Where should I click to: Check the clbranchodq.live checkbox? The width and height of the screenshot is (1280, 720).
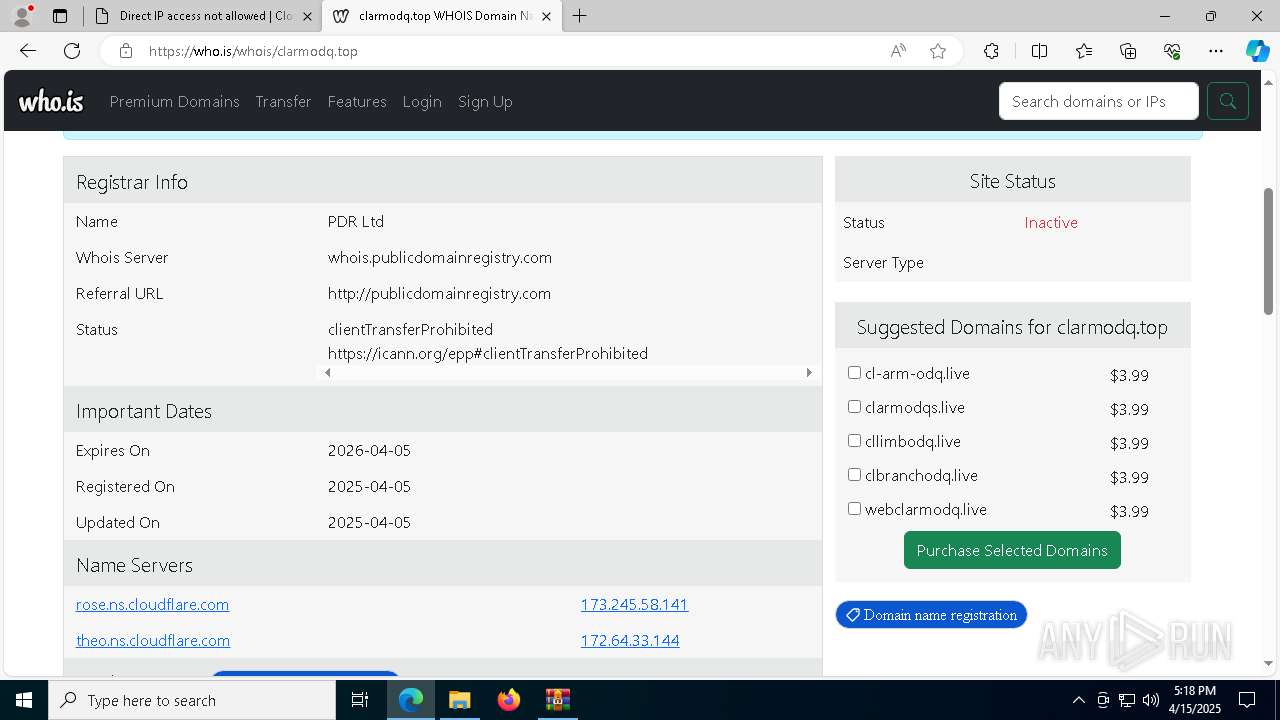(x=854, y=475)
